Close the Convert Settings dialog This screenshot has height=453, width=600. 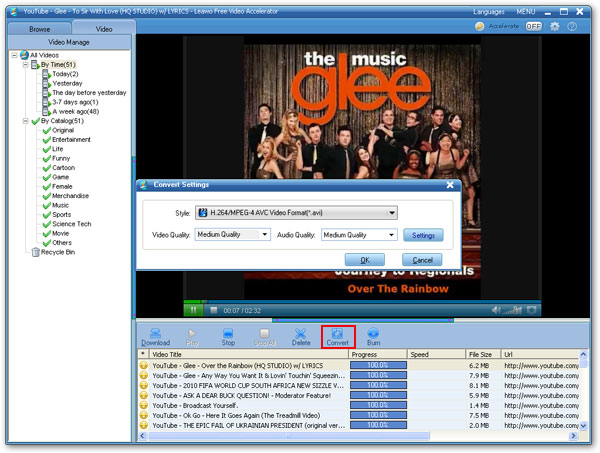point(450,185)
